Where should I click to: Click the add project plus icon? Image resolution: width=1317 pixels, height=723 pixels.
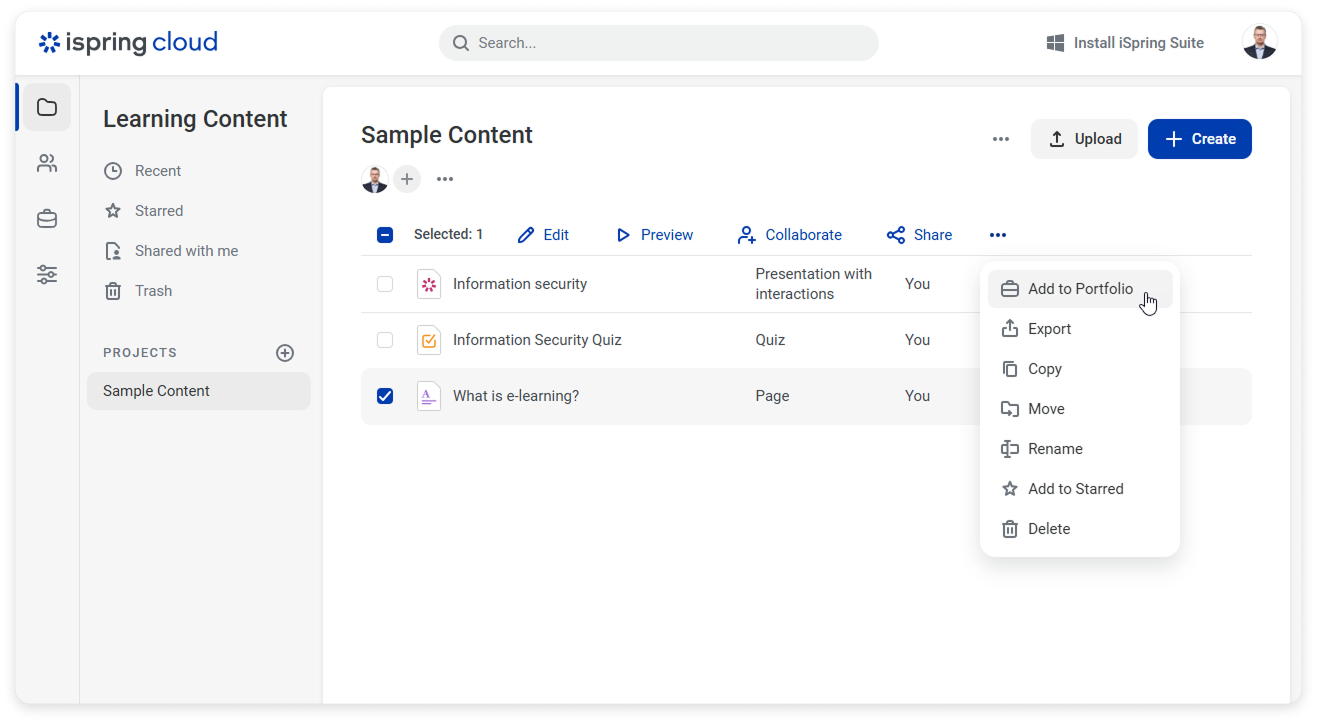285,353
